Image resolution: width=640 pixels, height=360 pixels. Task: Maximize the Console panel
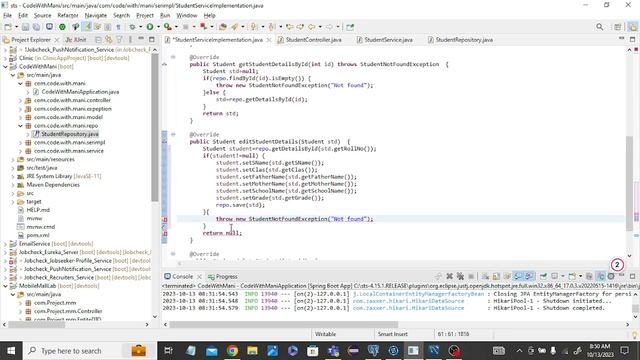pyautogui.click(x=632, y=276)
